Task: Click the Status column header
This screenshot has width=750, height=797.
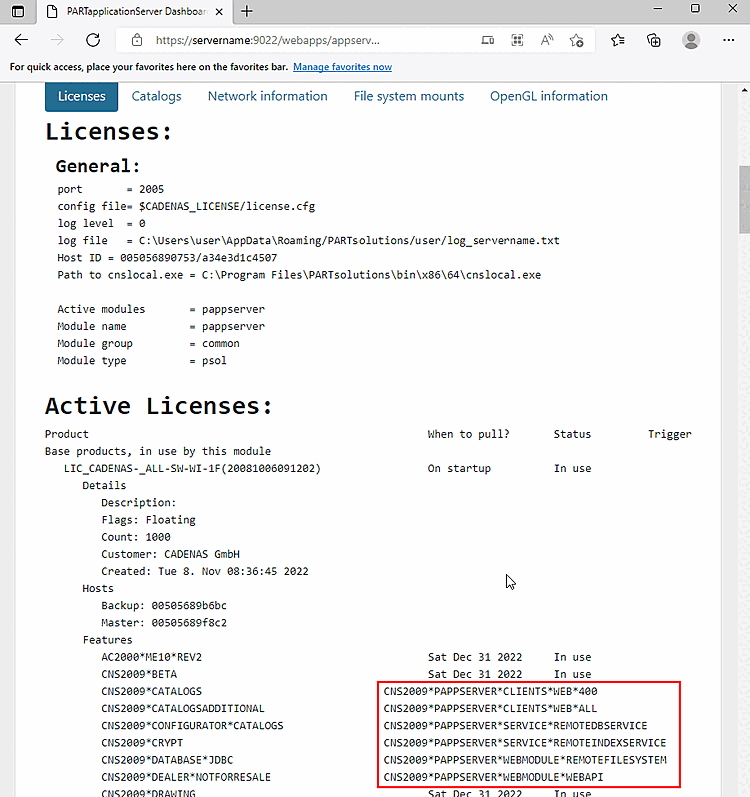Action: pos(572,434)
